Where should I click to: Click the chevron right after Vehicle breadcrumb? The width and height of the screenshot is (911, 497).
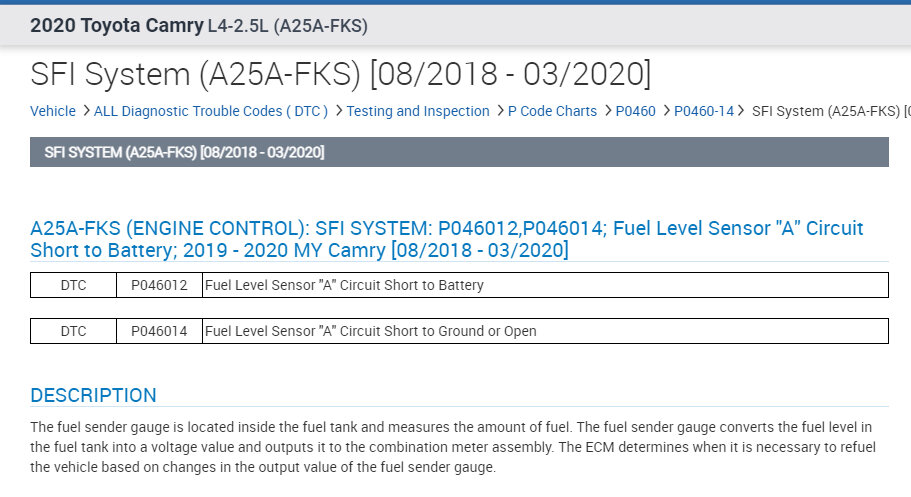[x=86, y=111]
